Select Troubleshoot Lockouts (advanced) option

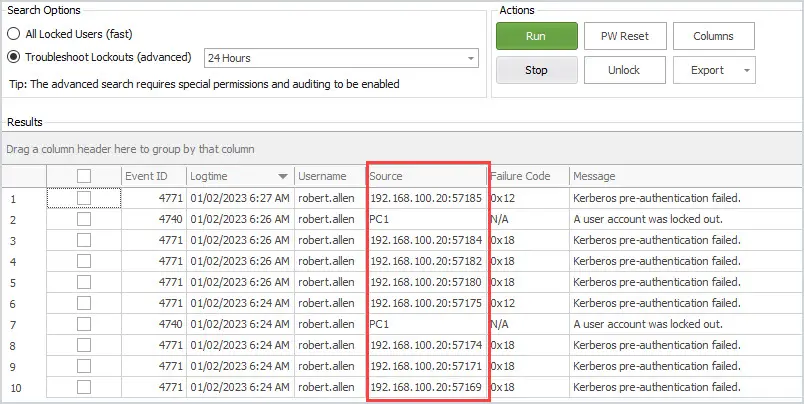coord(14,57)
